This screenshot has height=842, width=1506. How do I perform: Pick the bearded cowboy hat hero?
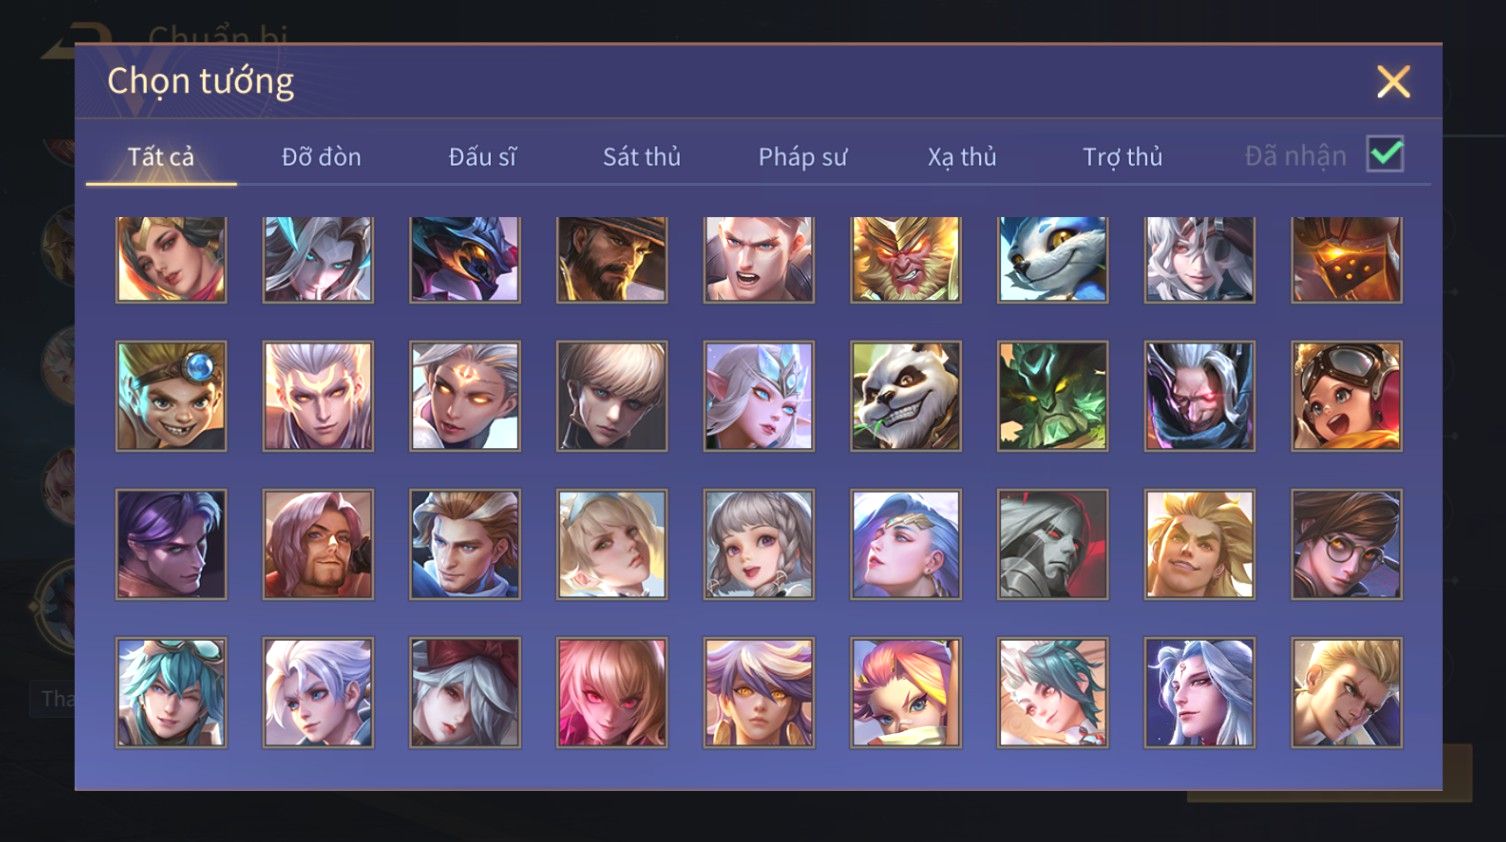[x=612, y=259]
